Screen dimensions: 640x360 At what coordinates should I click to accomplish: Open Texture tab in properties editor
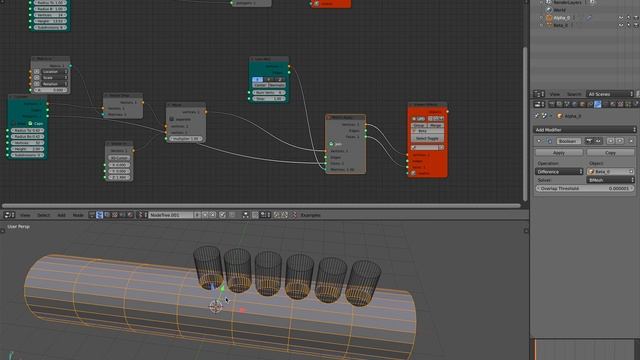621,105
